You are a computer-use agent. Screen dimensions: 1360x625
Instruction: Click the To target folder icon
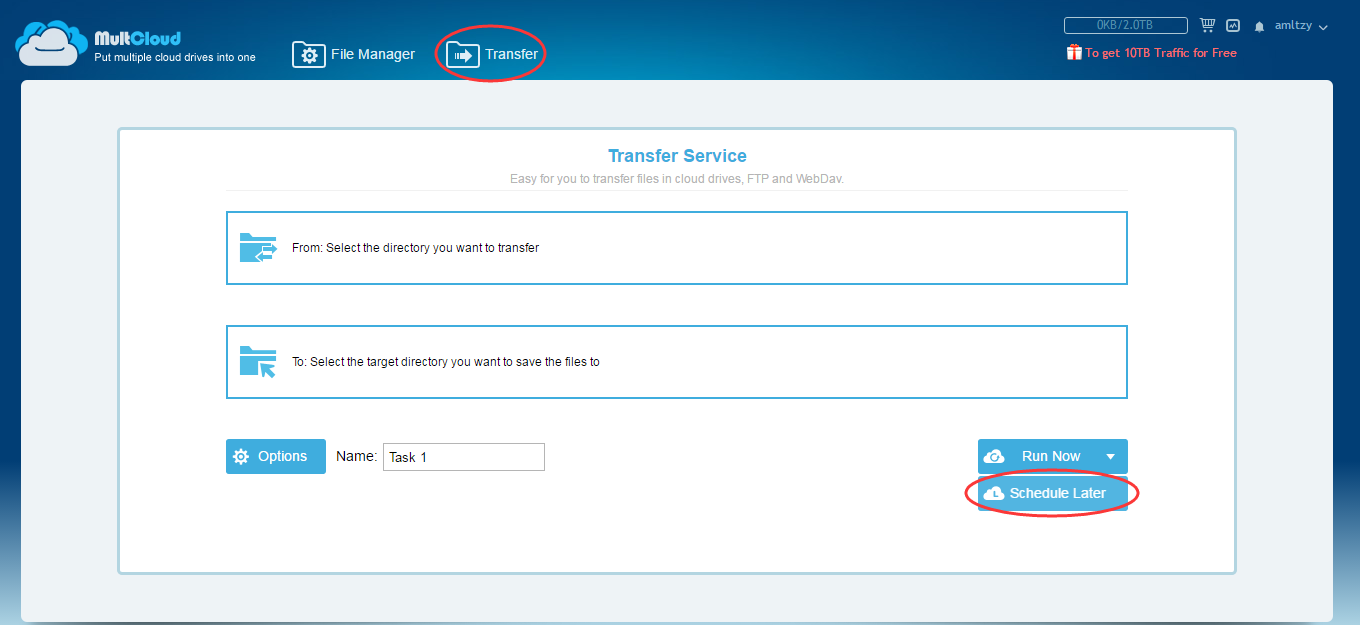pyautogui.click(x=258, y=361)
